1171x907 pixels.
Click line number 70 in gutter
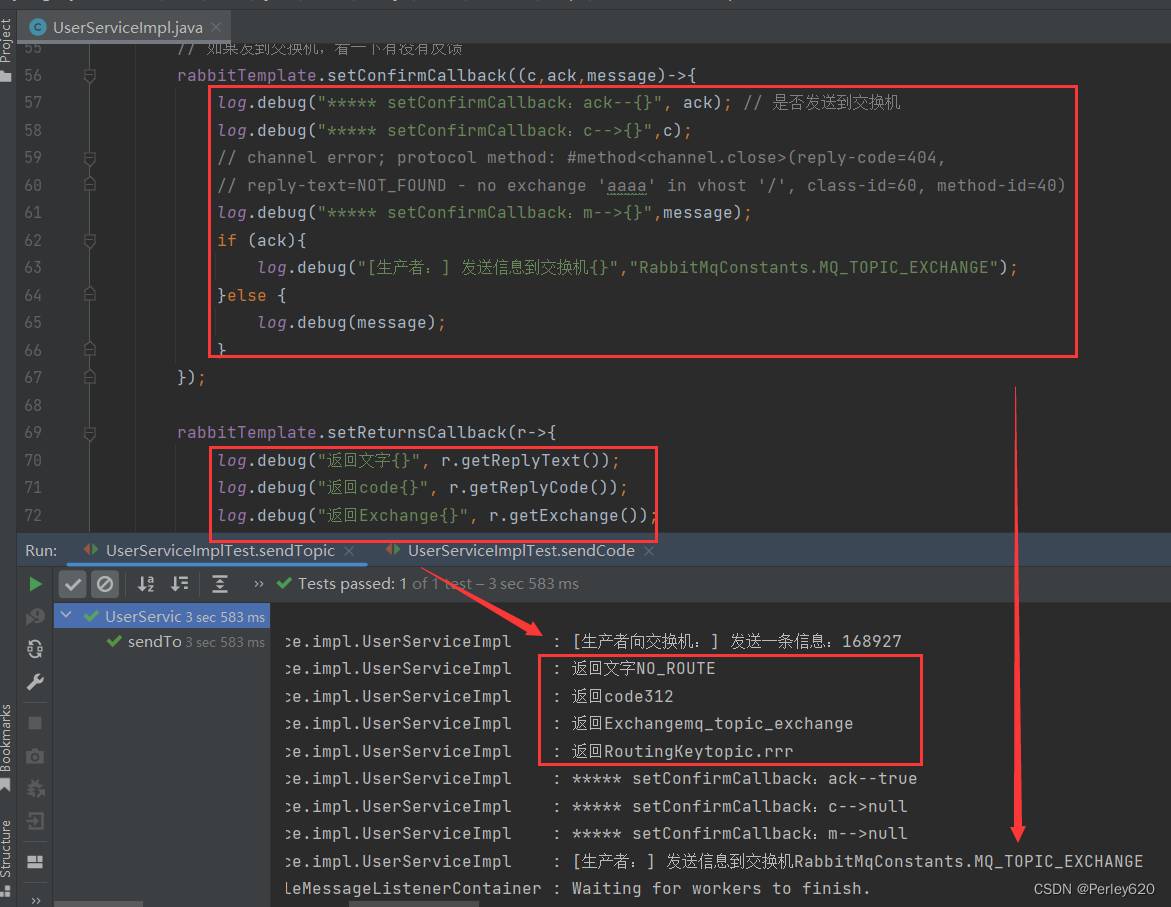pos(33,460)
